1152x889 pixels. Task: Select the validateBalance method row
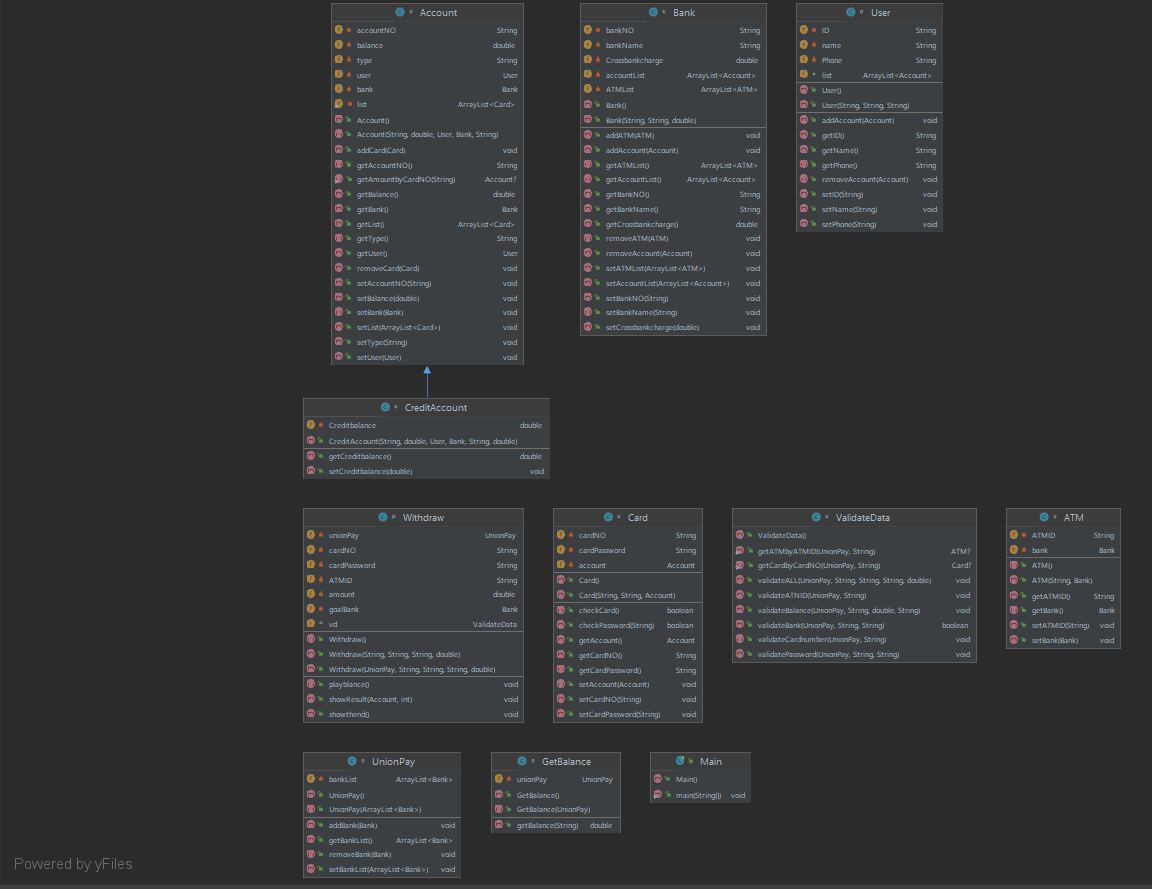click(854, 611)
